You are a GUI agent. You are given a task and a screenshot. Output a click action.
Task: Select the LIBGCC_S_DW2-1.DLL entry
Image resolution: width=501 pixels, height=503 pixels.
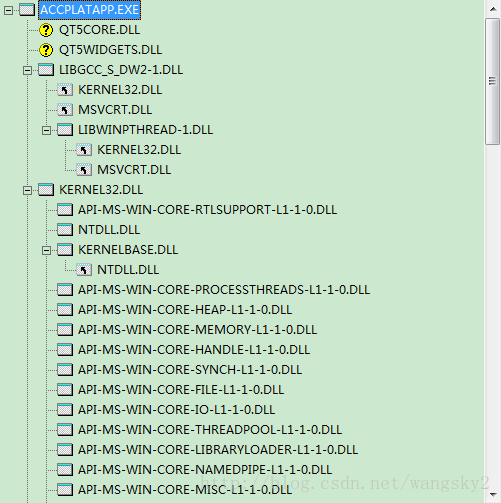point(121,70)
